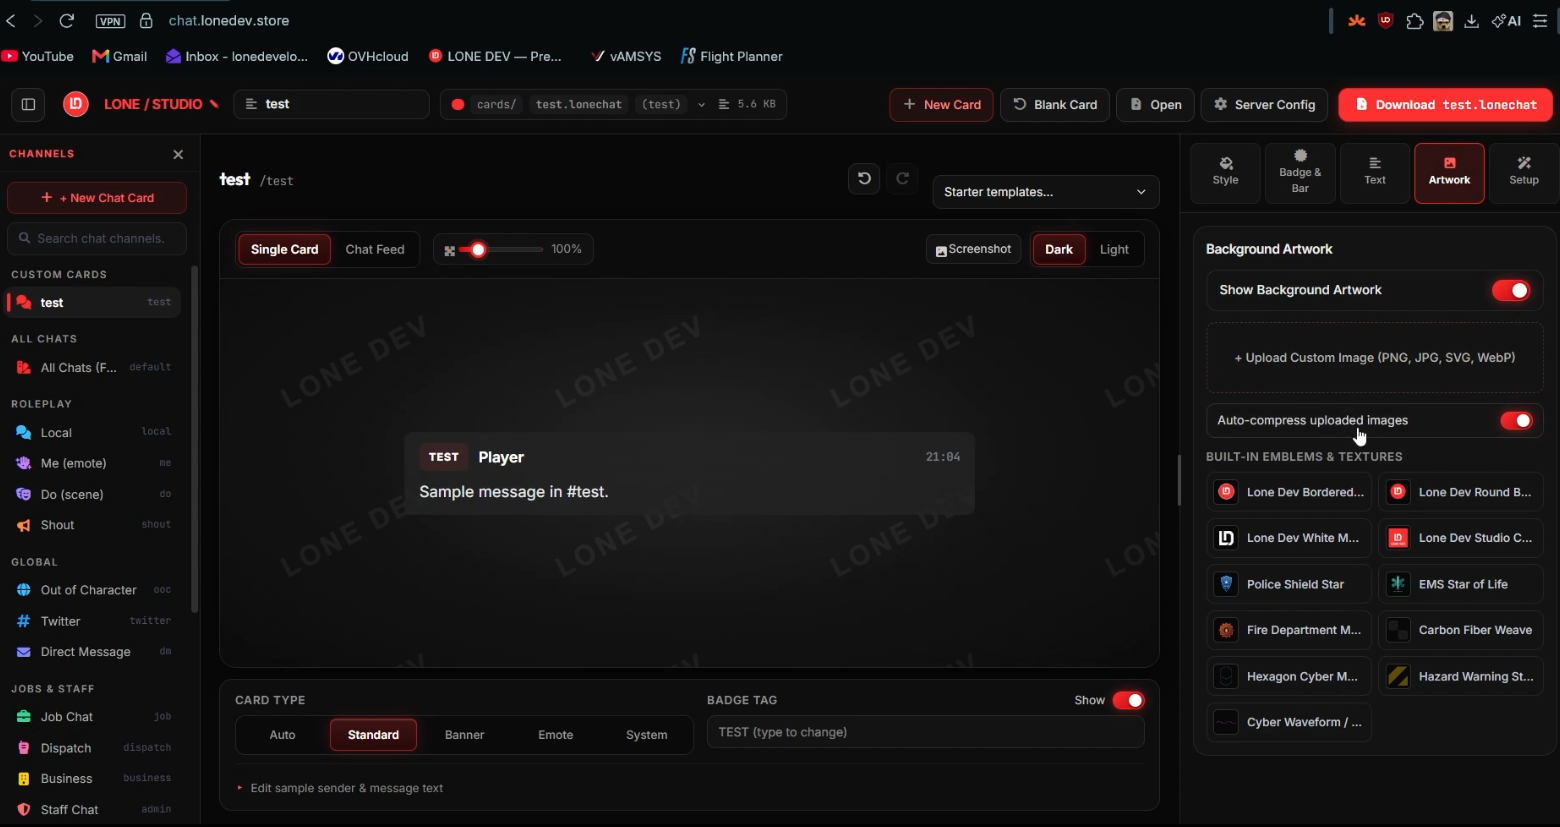Close the Channels panel

[x=178, y=154]
